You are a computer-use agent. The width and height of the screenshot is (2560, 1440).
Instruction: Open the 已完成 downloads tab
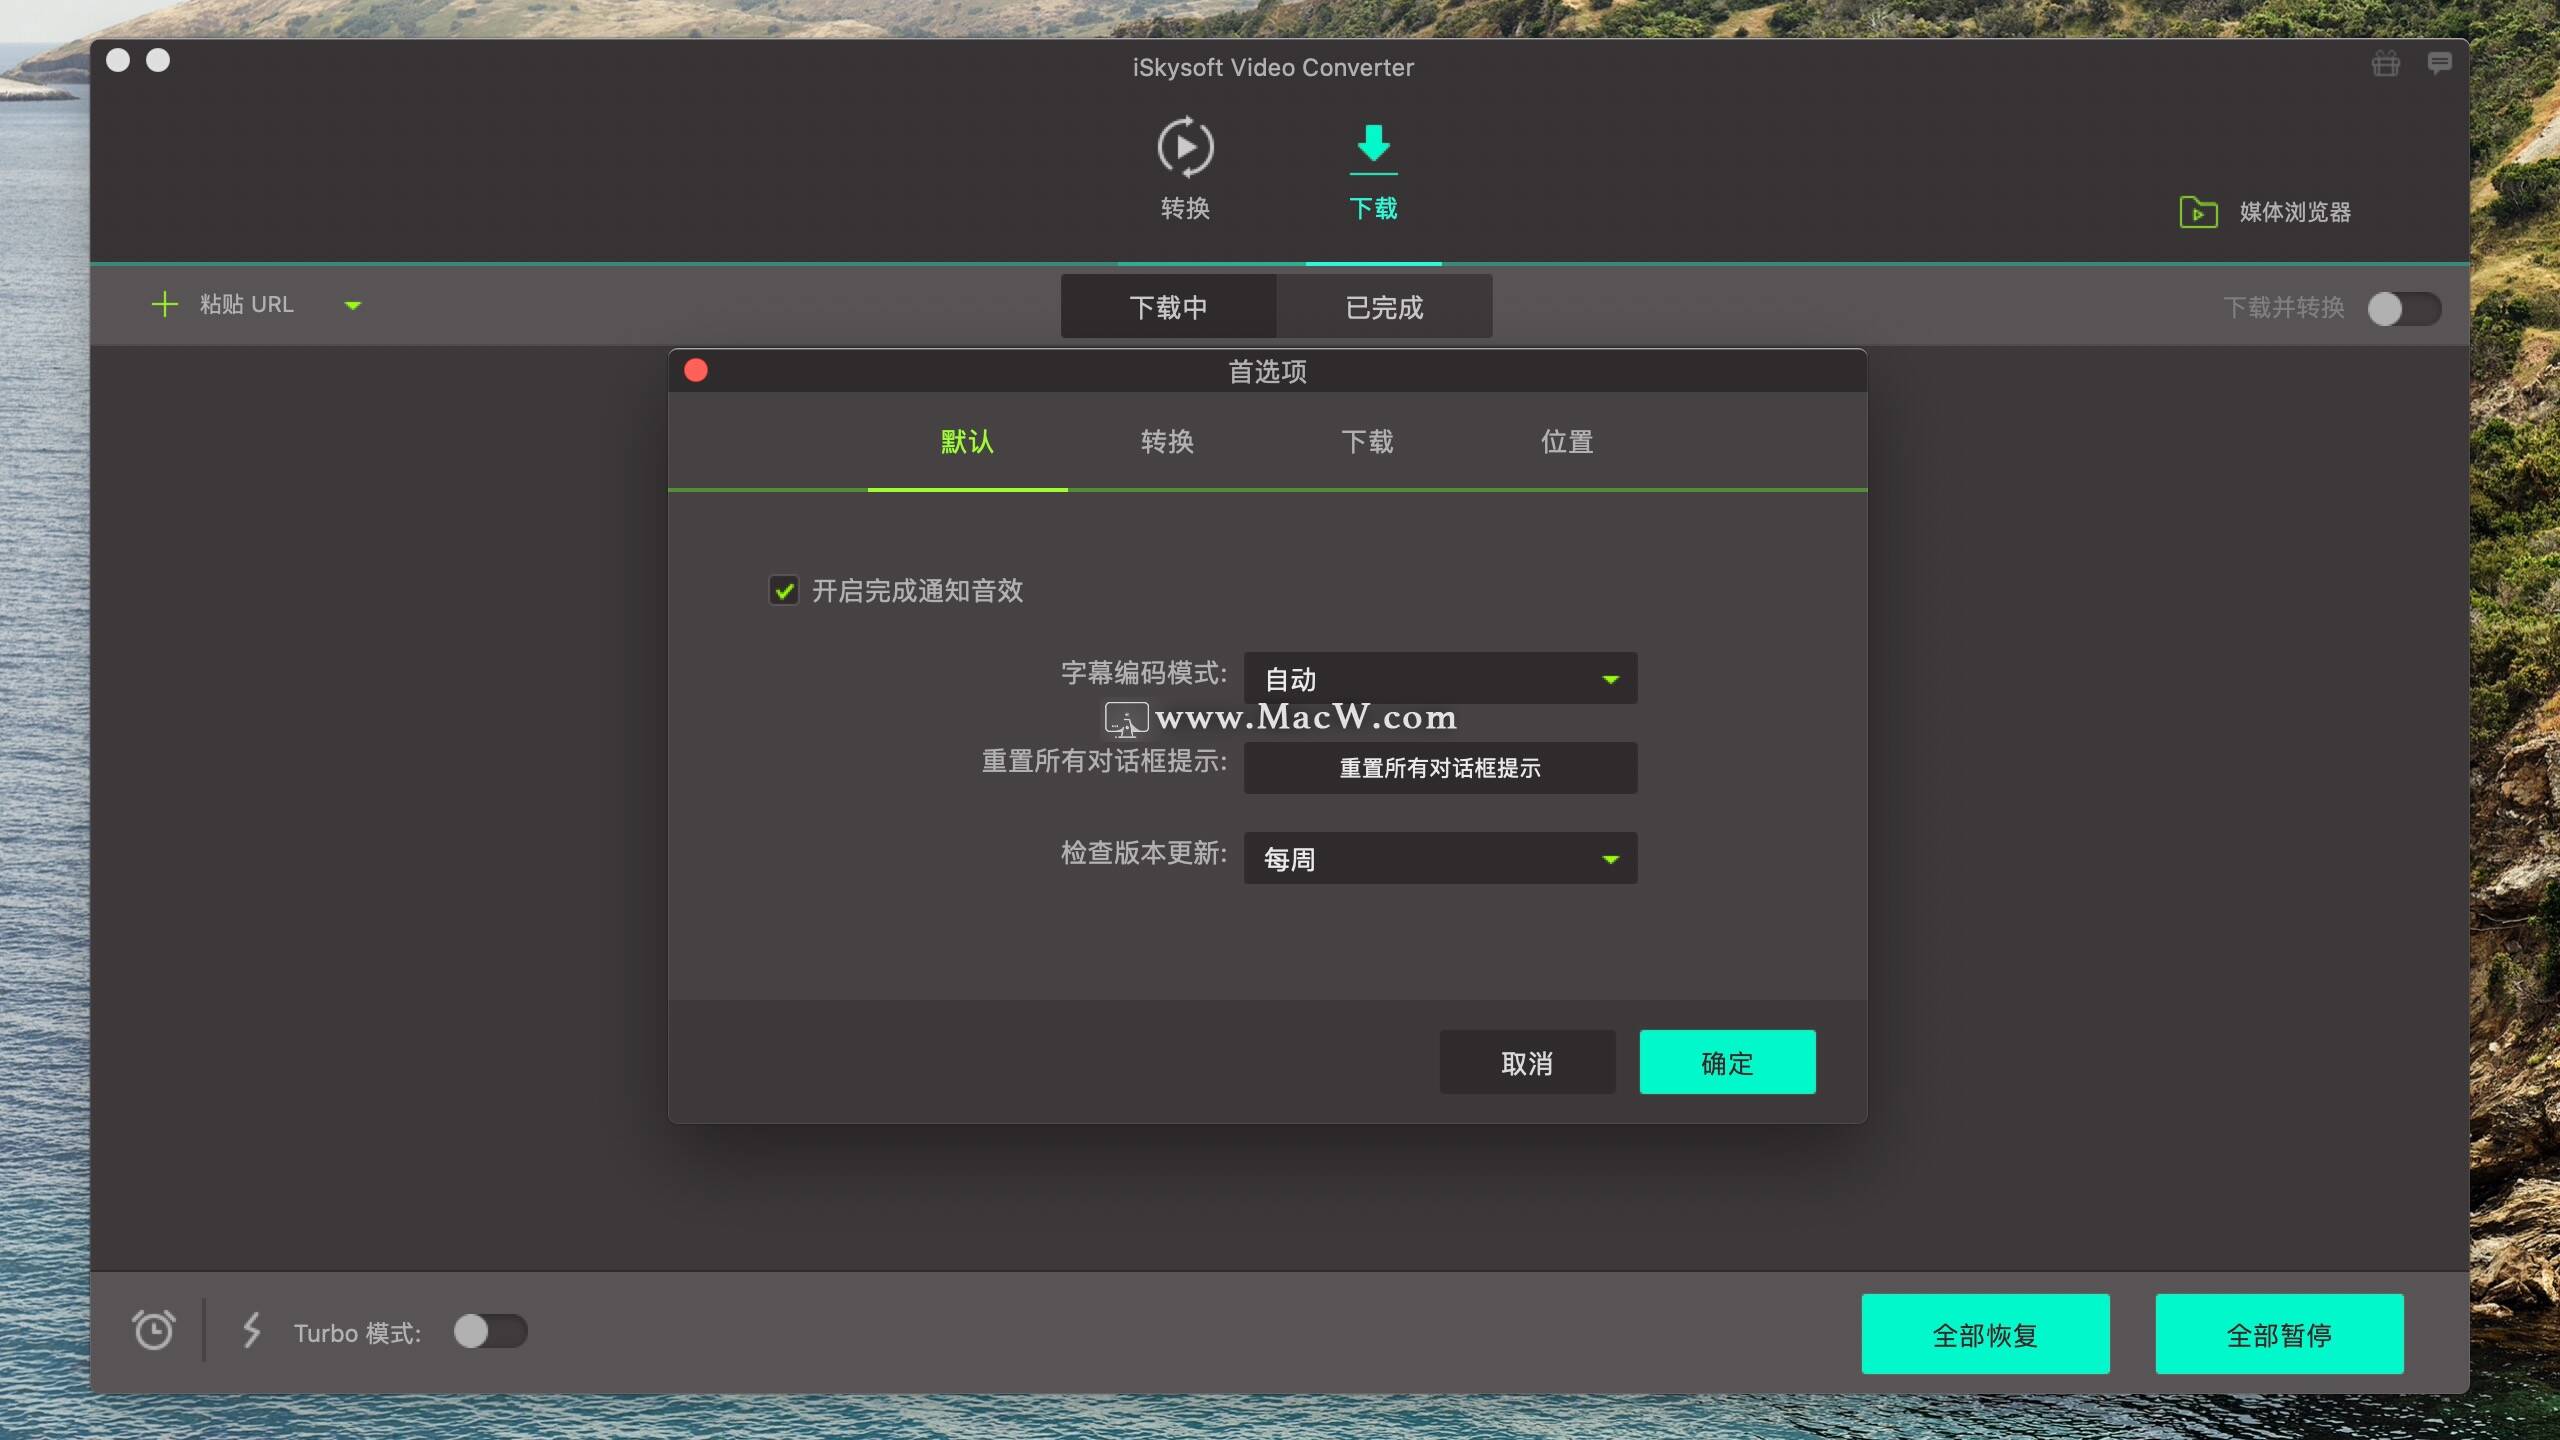tap(1384, 306)
